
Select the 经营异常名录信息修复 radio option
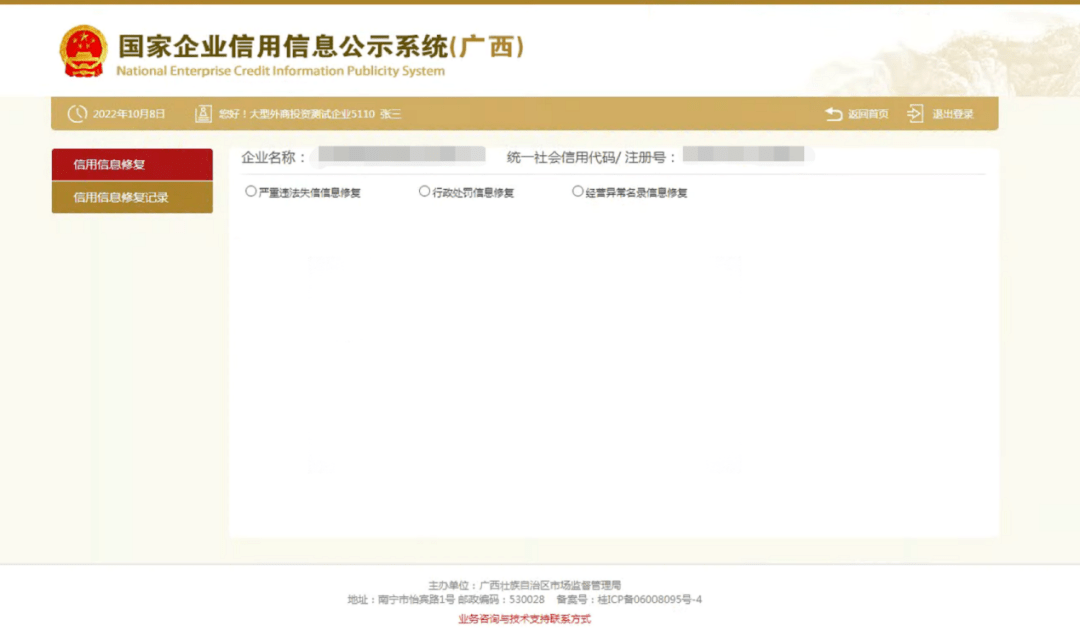point(578,190)
